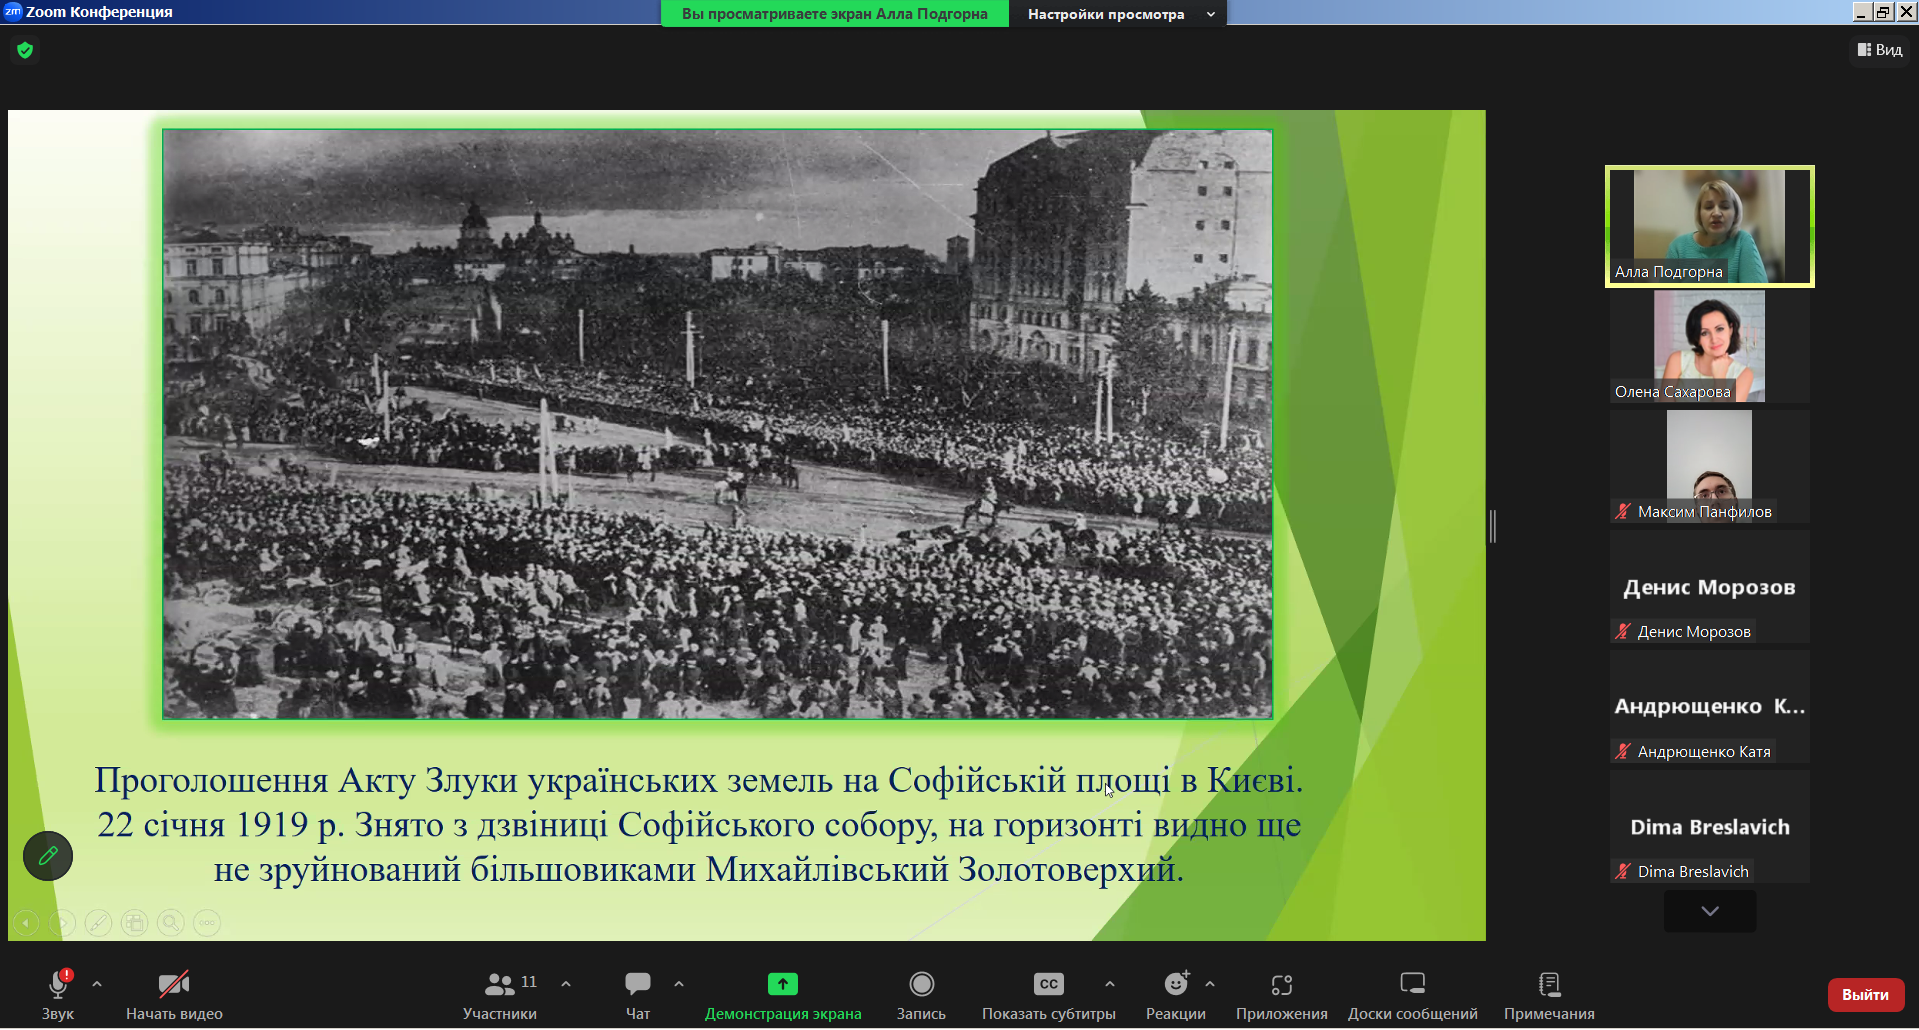Expand audio options arrow next to Звук
The height and width of the screenshot is (1030, 1919).
click(97, 984)
